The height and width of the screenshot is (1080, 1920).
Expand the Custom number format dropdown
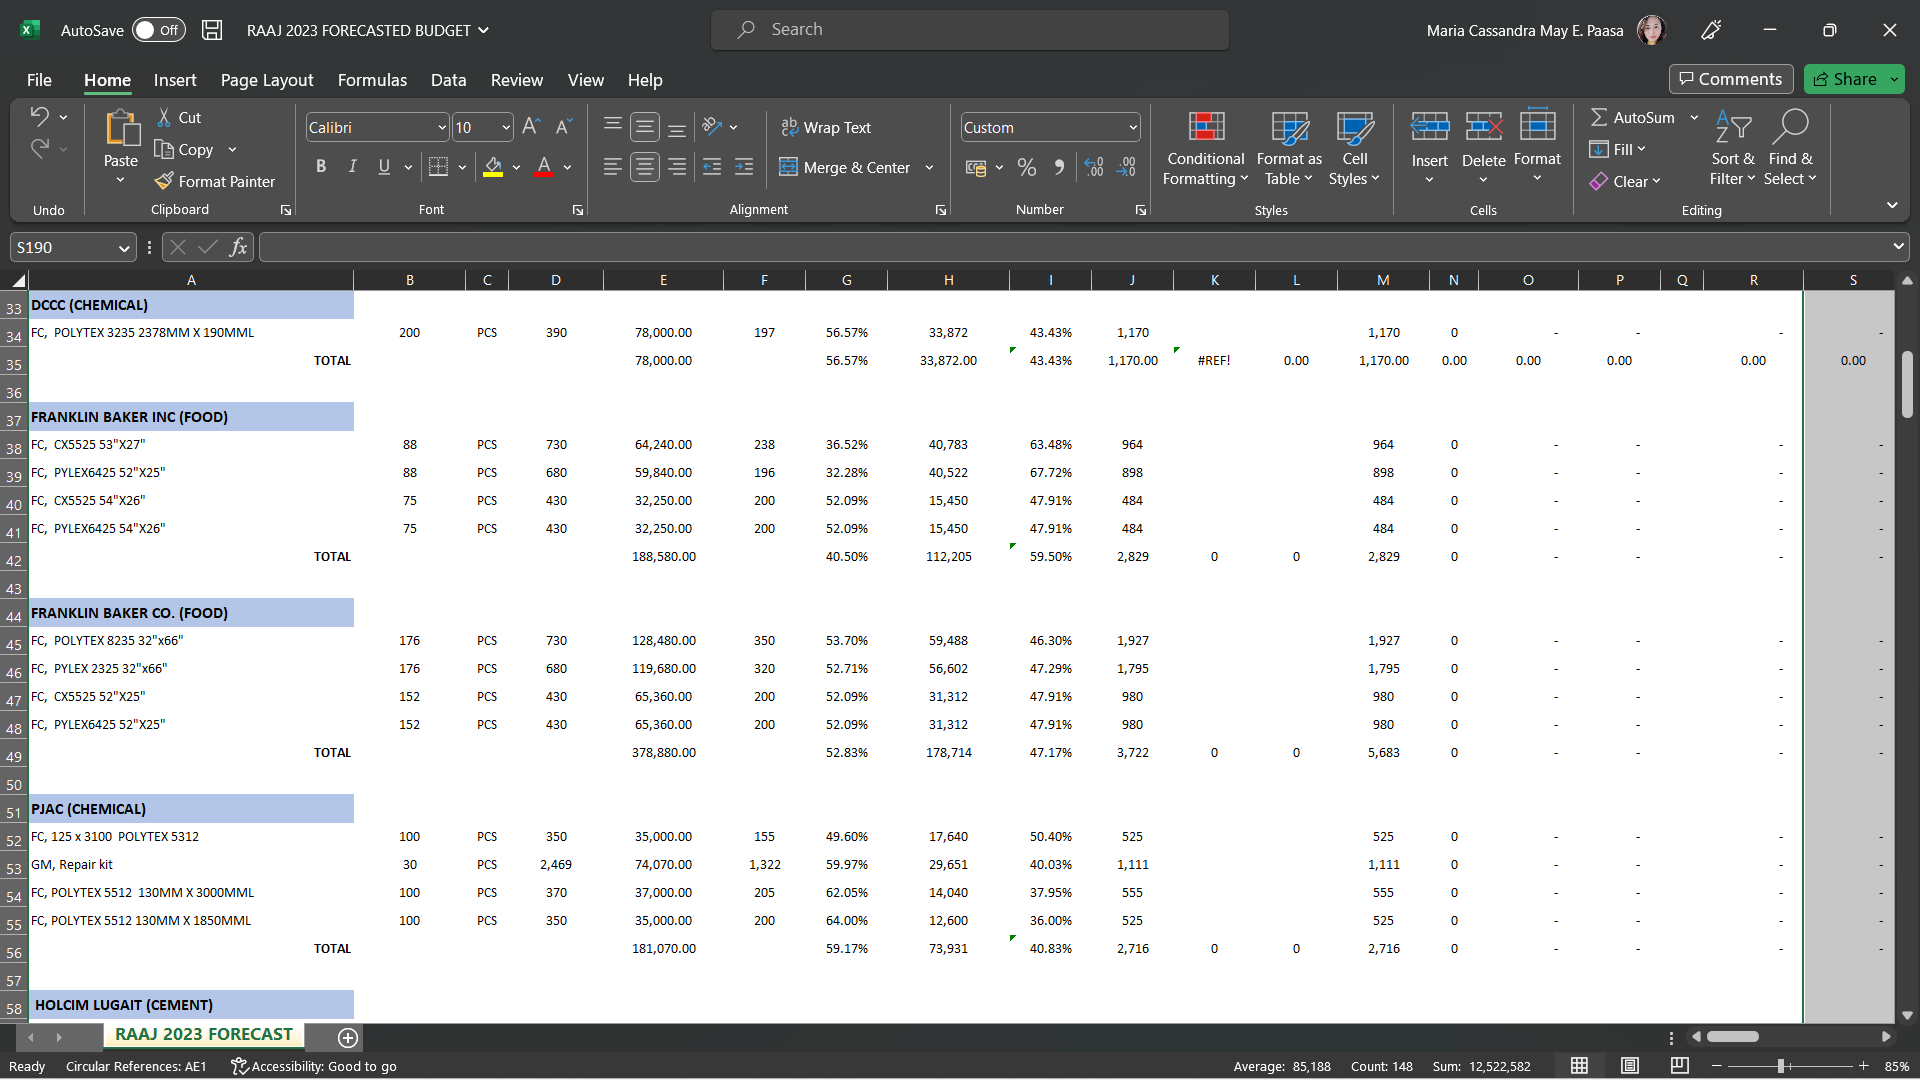[1132, 127]
